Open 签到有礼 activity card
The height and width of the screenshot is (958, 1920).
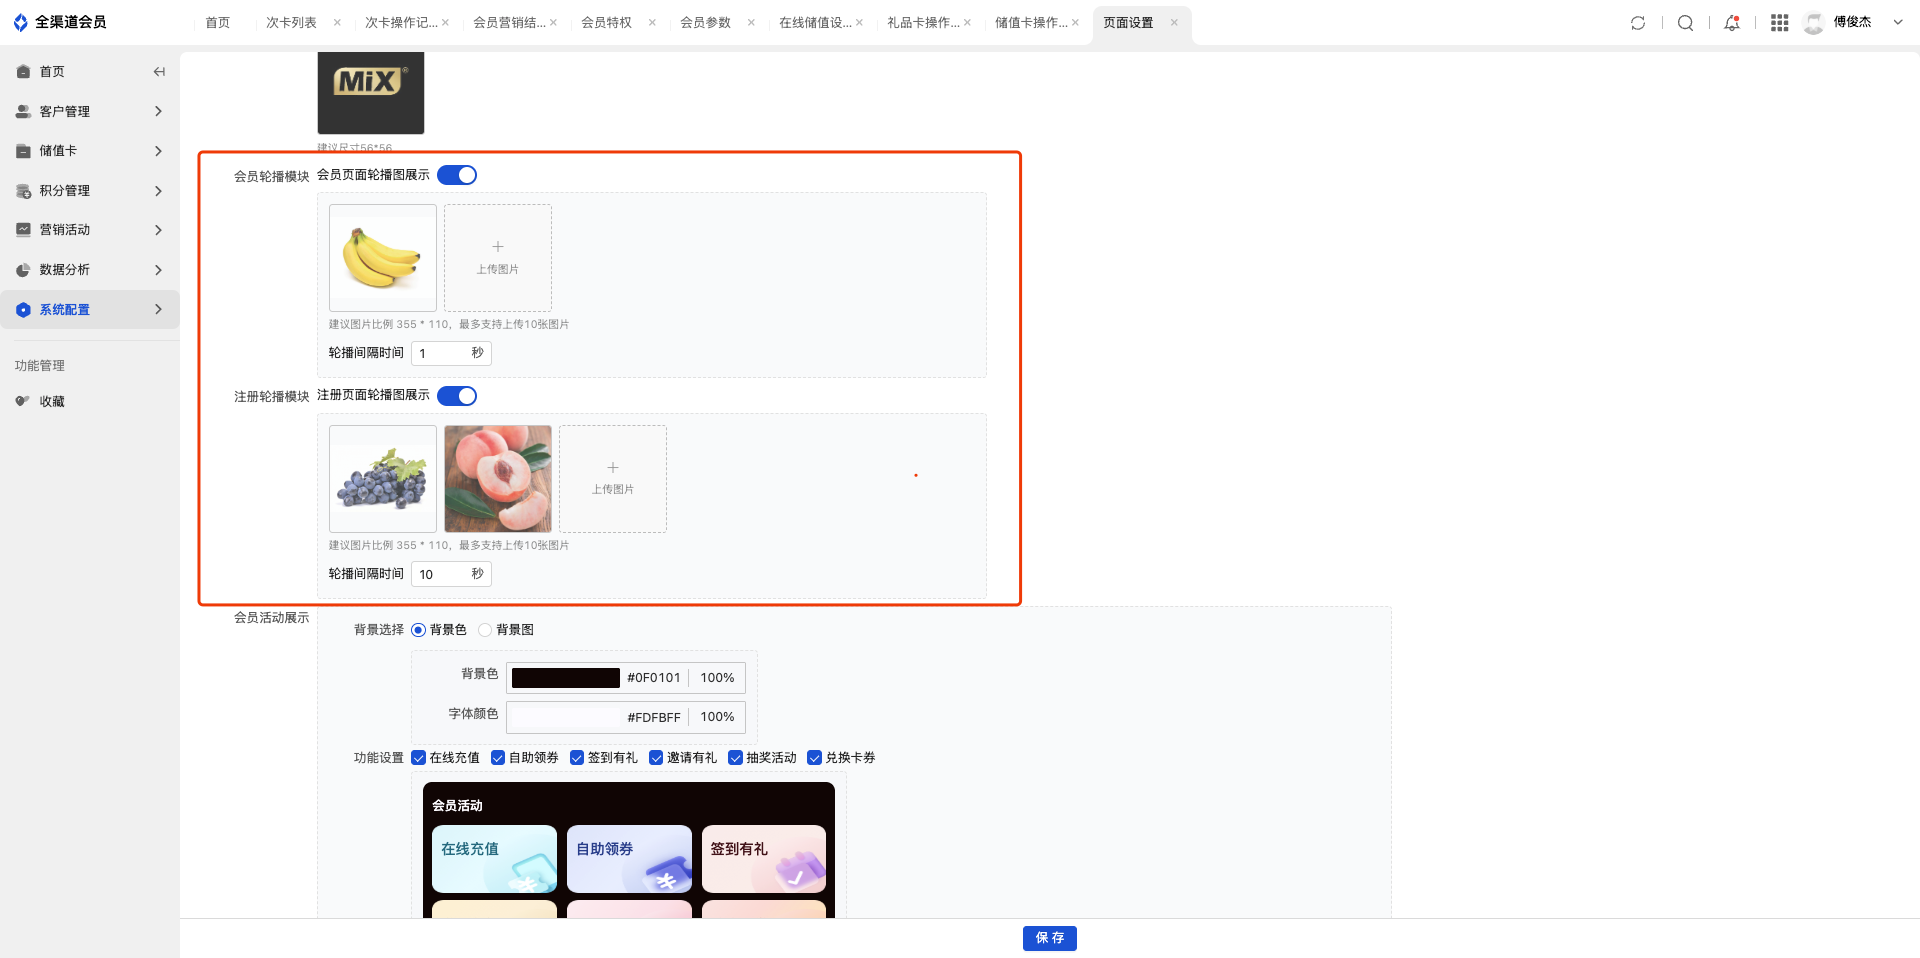pyautogui.click(x=764, y=859)
